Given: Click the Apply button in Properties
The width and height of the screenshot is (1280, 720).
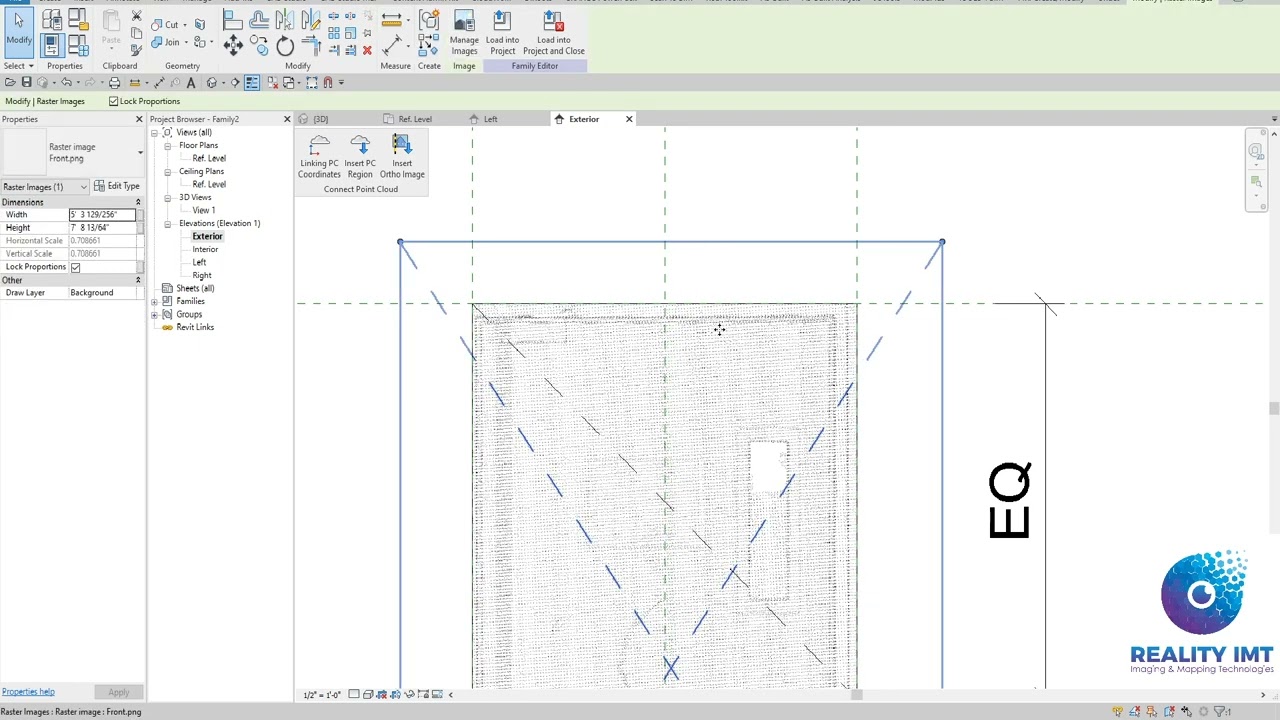Looking at the screenshot, I should click(118, 692).
